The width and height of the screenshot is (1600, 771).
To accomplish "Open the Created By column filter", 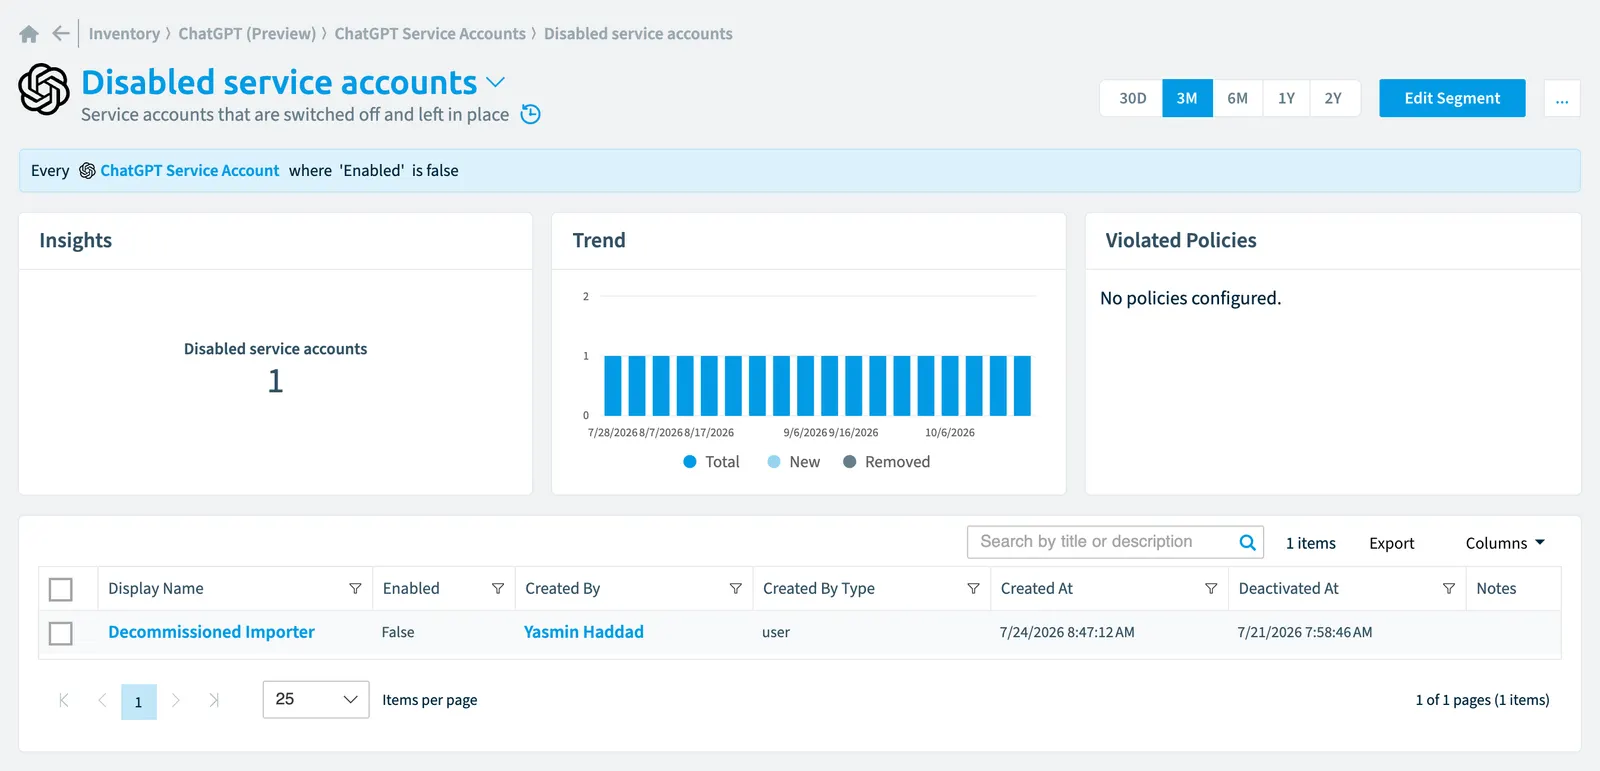I will (x=736, y=589).
